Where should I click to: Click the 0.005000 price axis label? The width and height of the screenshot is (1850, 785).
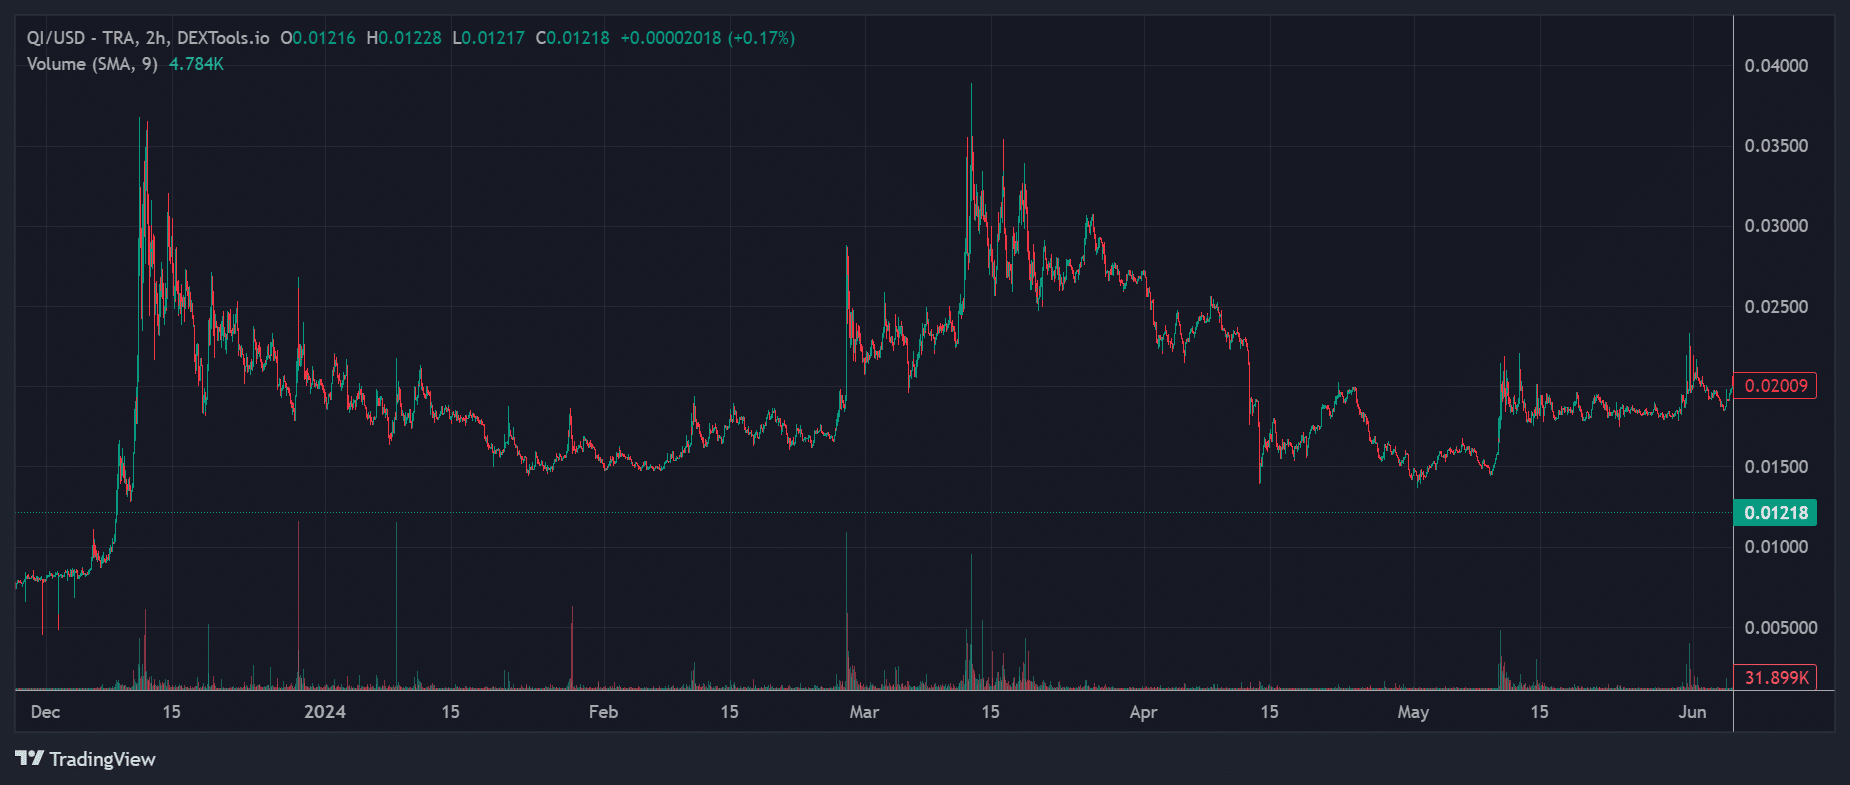[1781, 628]
